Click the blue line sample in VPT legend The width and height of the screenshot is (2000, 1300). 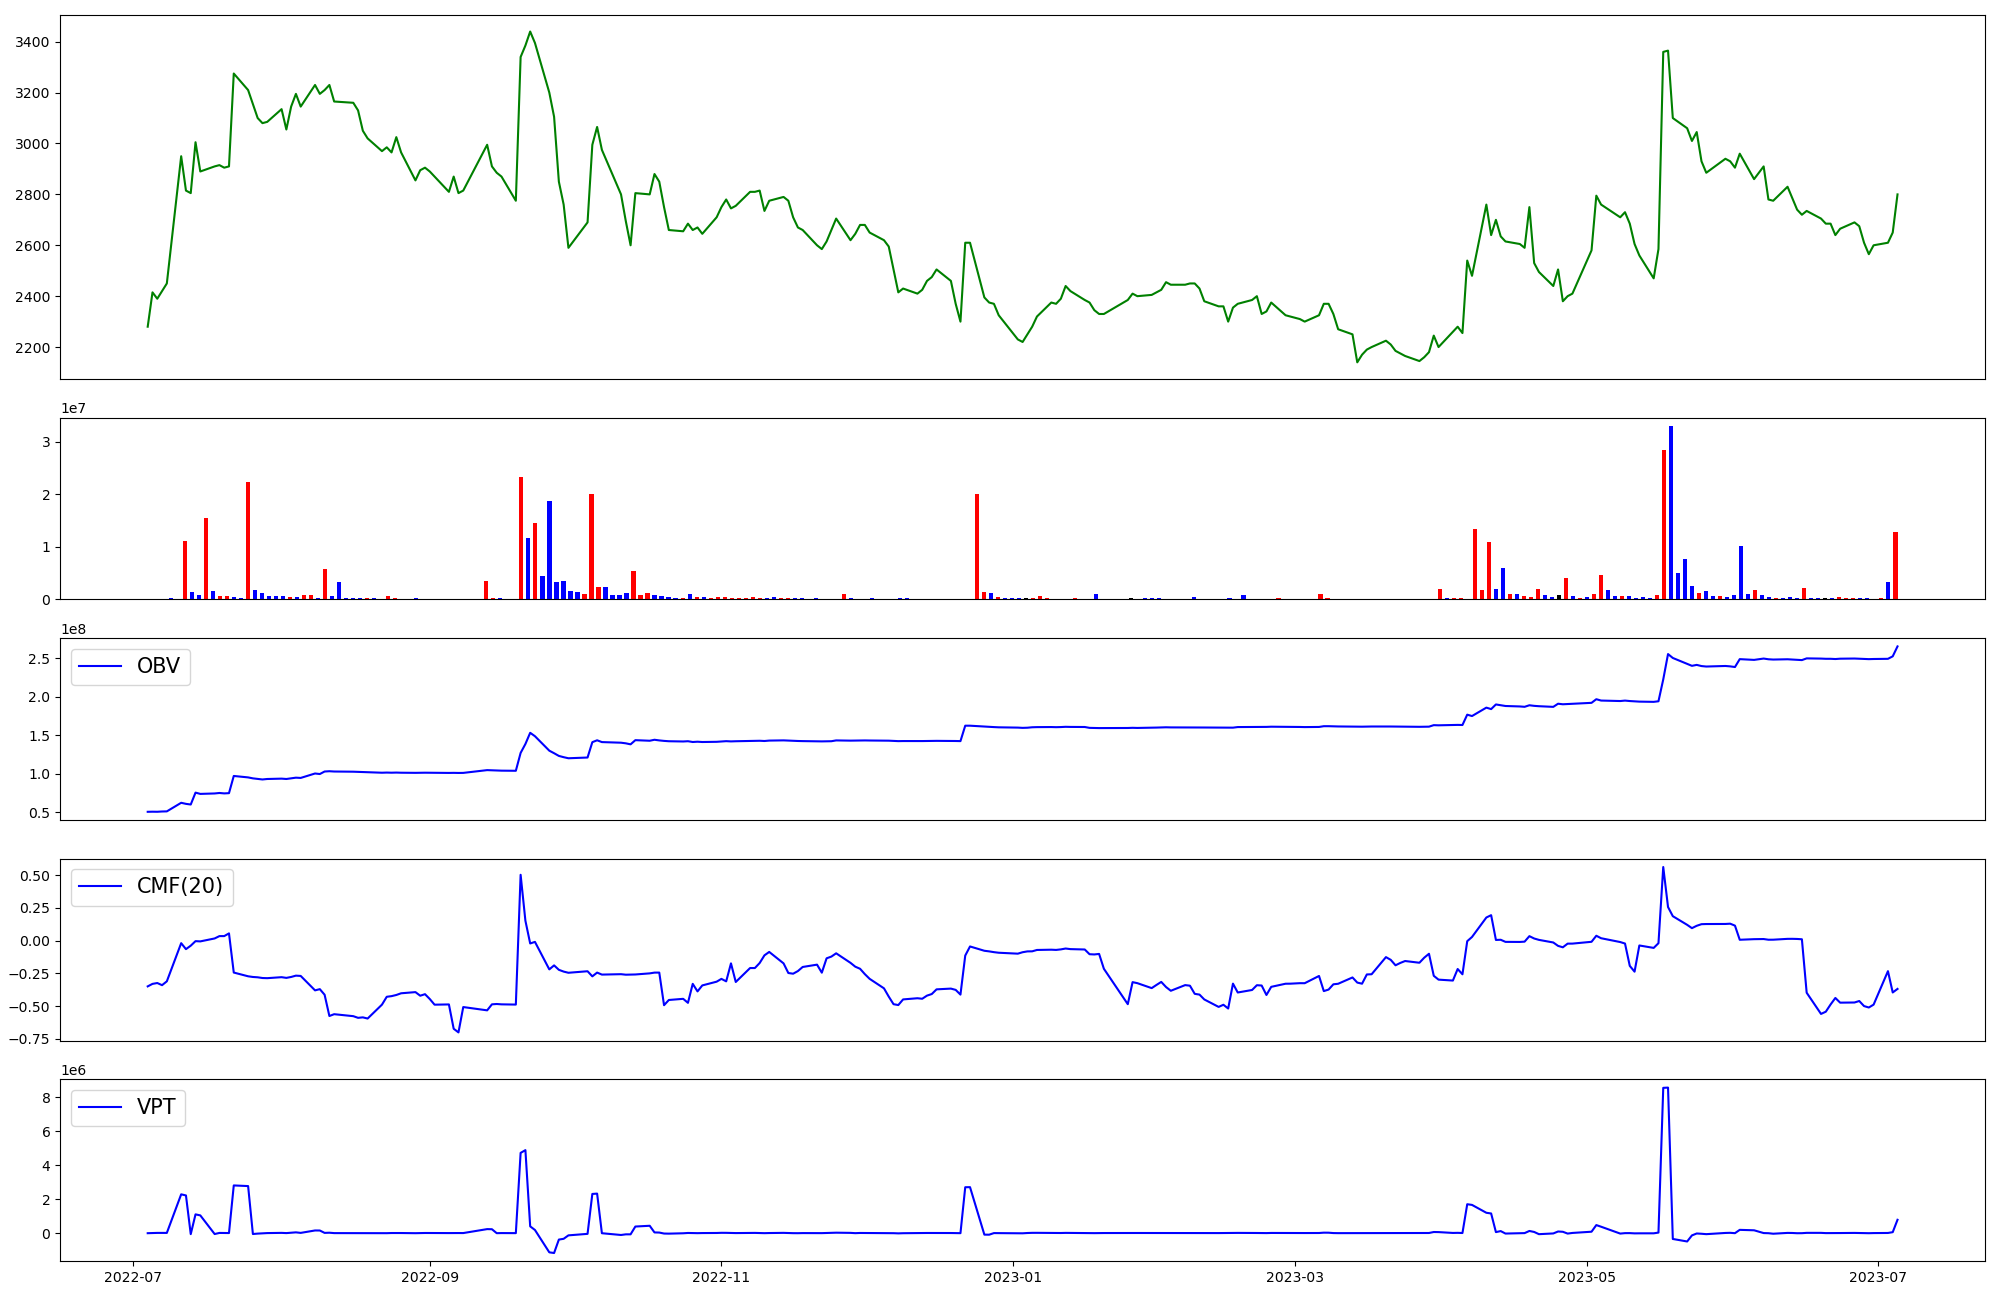click(100, 1107)
